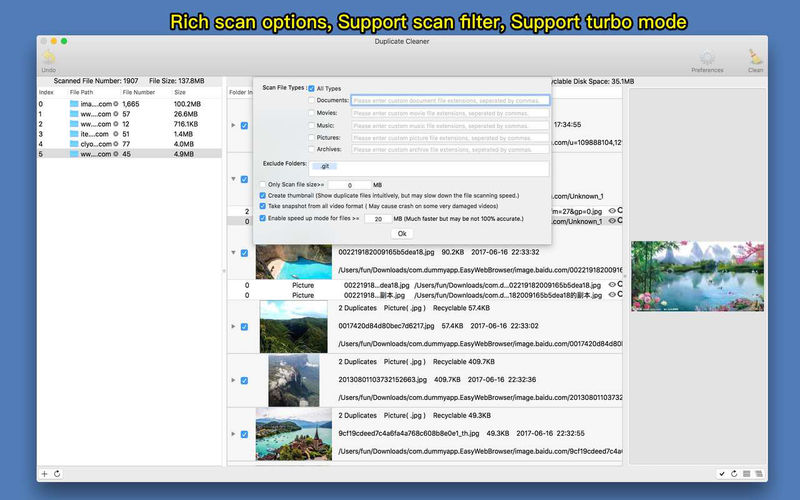The width and height of the screenshot is (800, 500).
Task: Click the Archives custom extensions input field
Action: (450, 149)
